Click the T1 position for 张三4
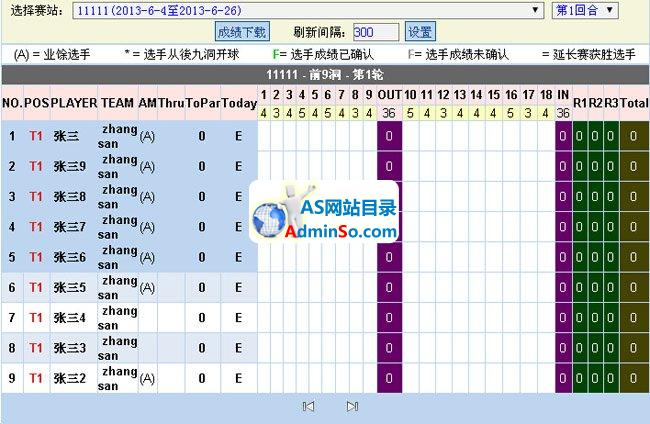Screen dimensions: 650x424 [x=36, y=317]
